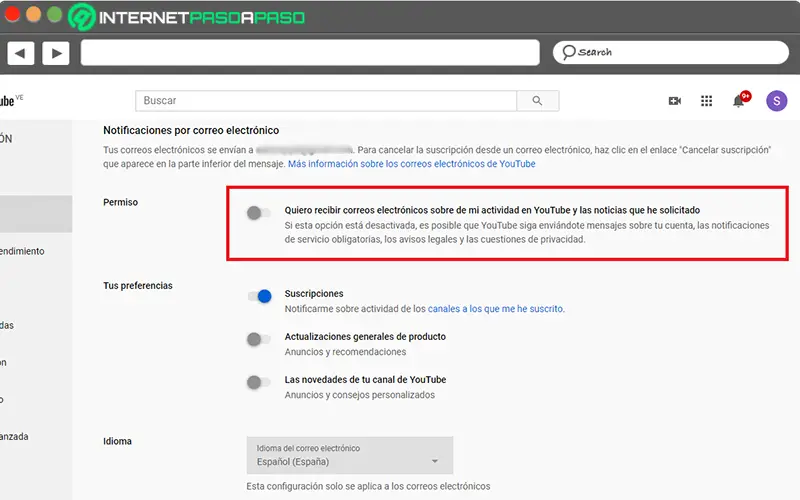
Task: Click the 'Permiso' section label
Action: pyautogui.click(x=120, y=202)
